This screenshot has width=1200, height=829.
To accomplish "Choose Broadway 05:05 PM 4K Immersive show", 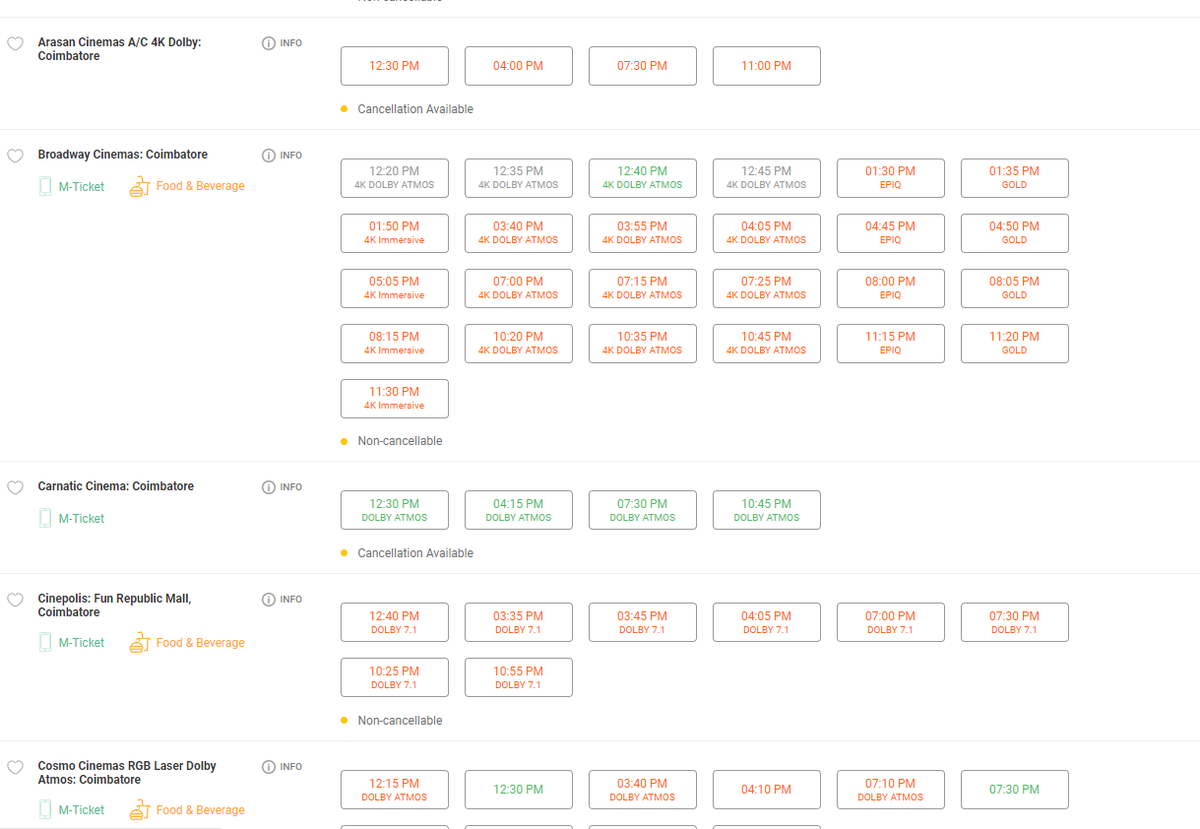I will pyautogui.click(x=394, y=288).
